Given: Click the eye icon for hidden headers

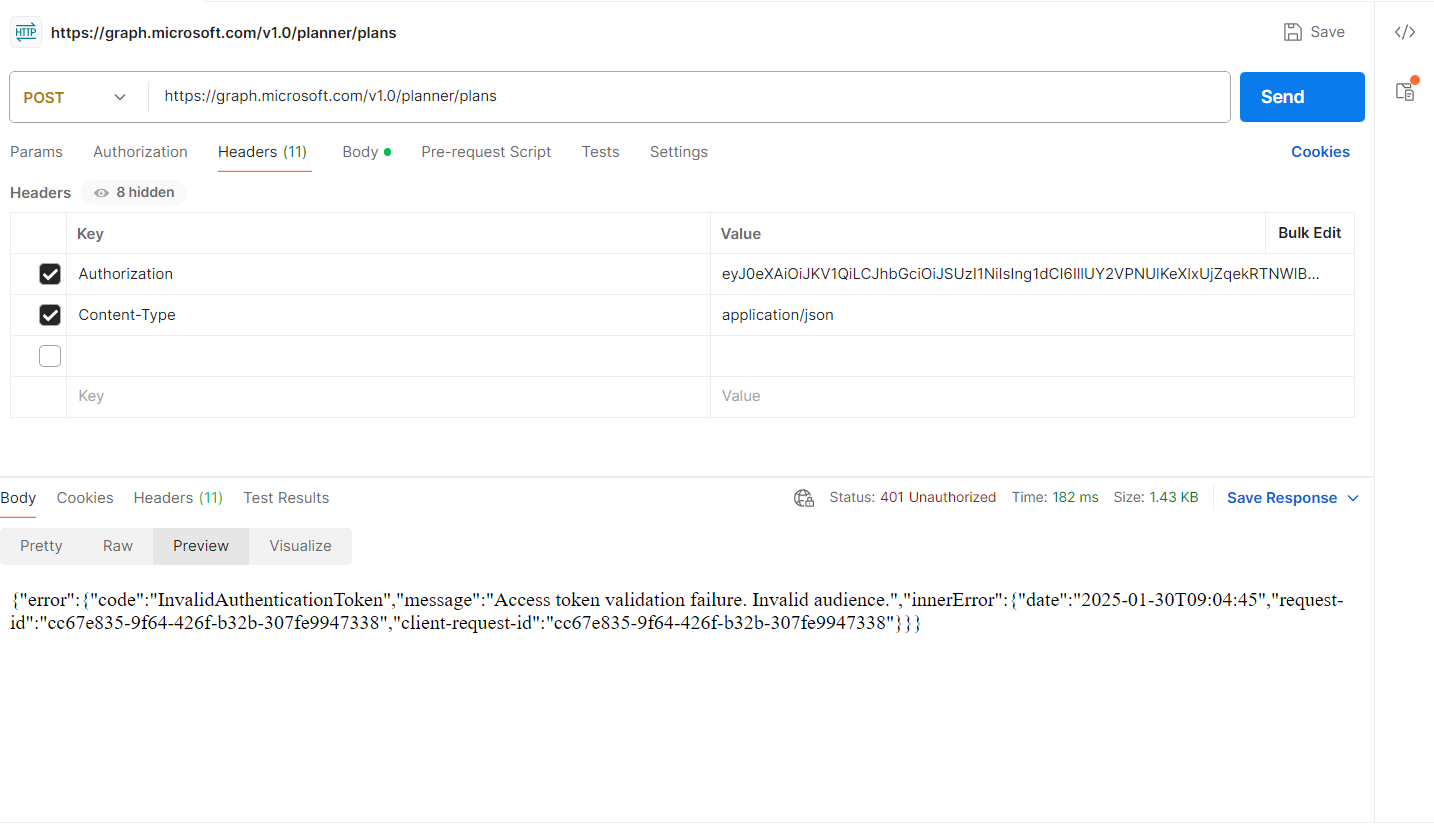Looking at the screenshot, I should click(x=101, y=193).
